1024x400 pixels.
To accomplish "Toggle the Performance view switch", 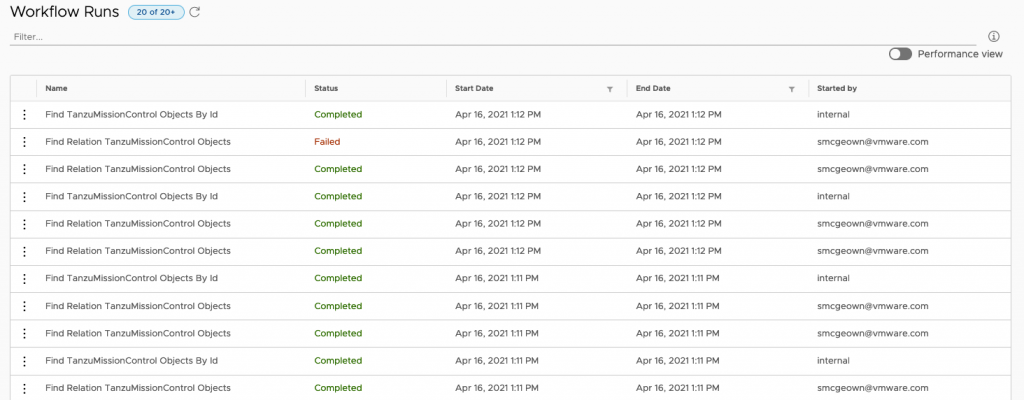I will pyautogui.click(x=900, y=54).
